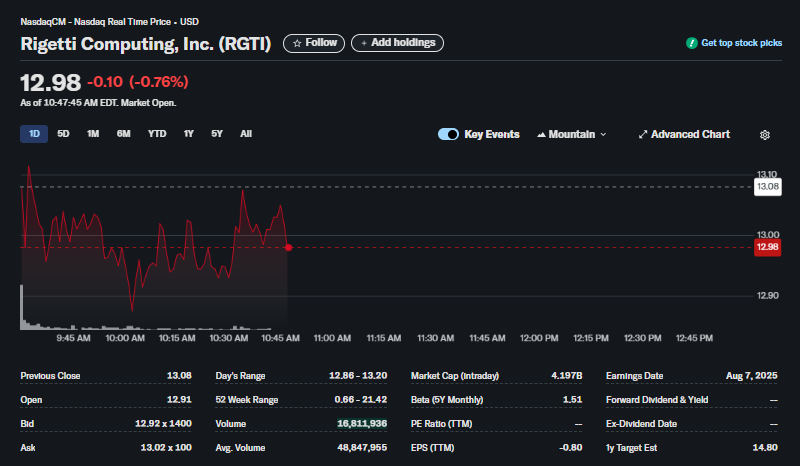The width and height of the screenshot is (800, 466).
Task: Toggle the Key Events switch
Action: (x=448, y=134)
